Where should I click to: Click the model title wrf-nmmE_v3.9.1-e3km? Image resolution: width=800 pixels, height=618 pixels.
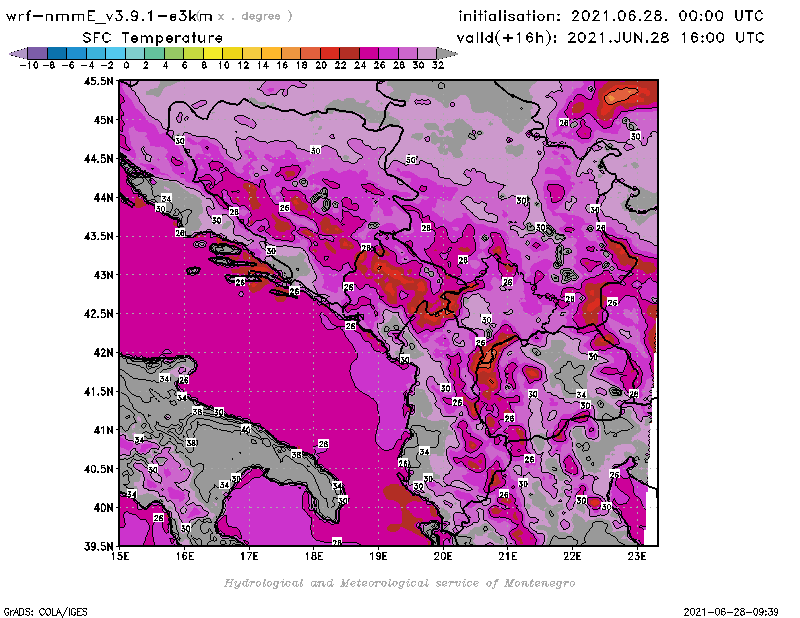pyautogui.click(x=109, y=16)
